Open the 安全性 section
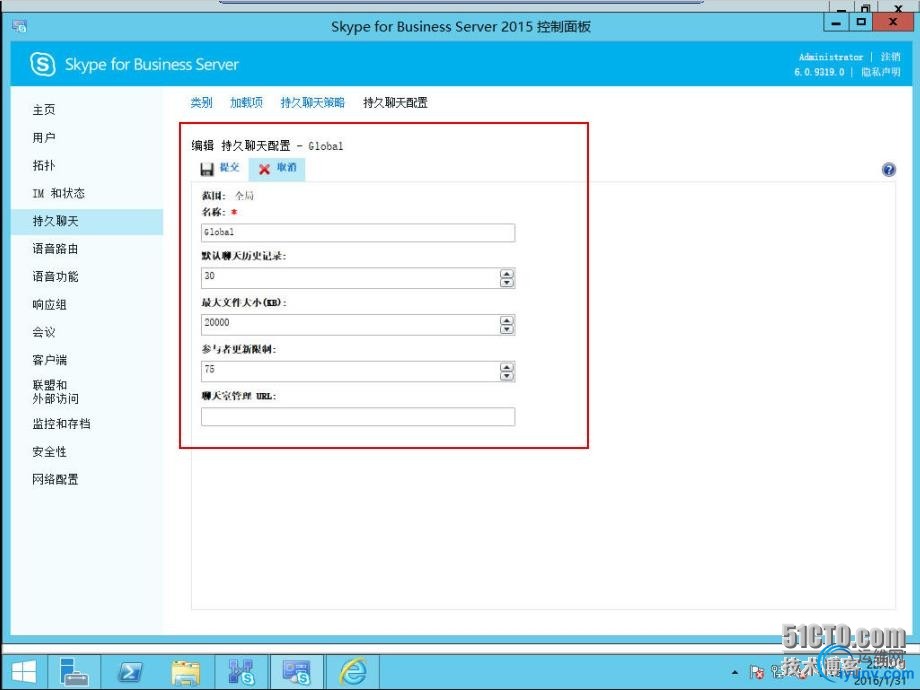Image resolution: width=920 pixels, height=690 pixels. pos(49,452)
